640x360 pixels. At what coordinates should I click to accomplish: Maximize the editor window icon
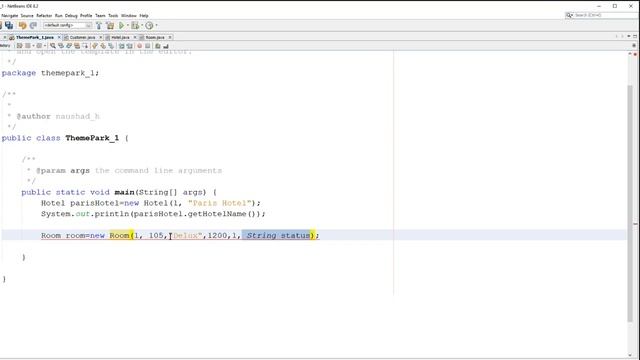[x=635, y=36]
